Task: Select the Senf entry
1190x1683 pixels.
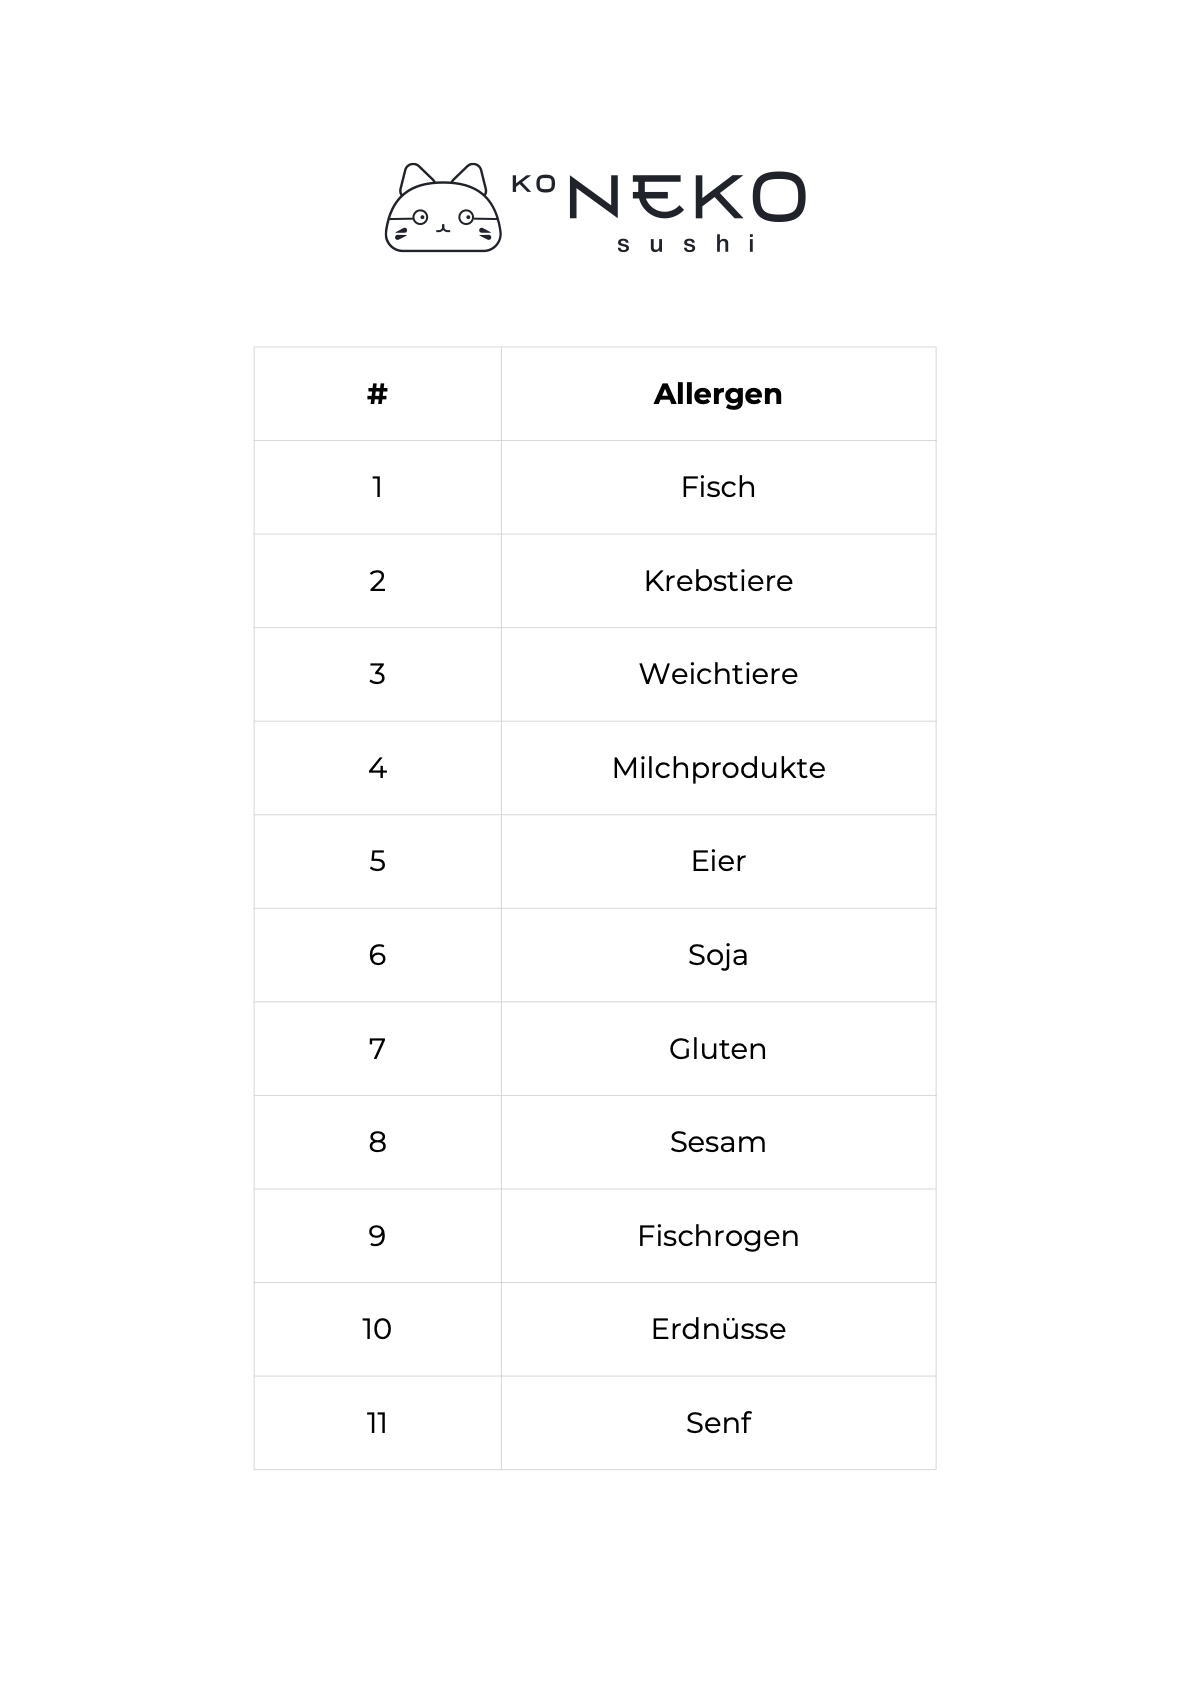Action: point(718,1423)
